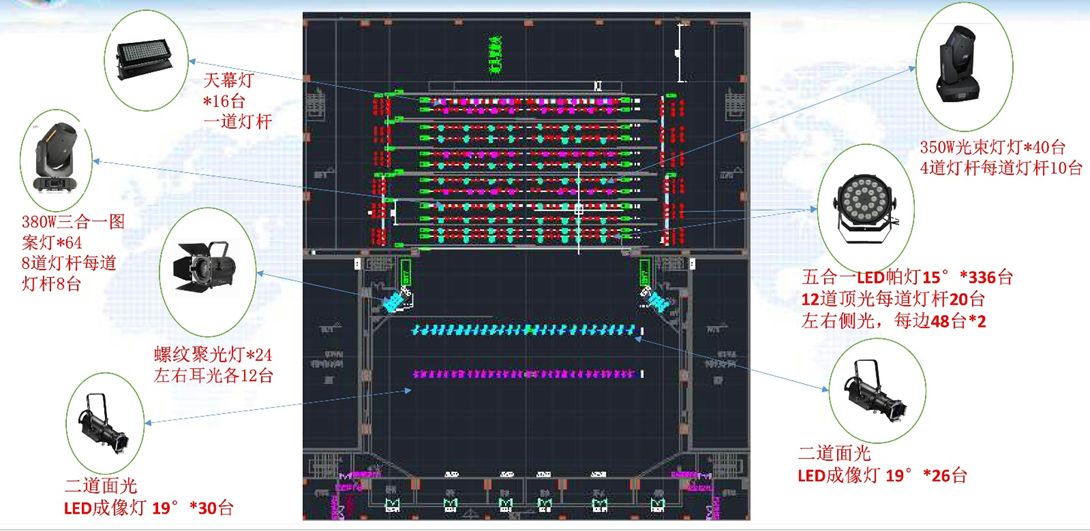This screenshot has height=531, width=1090.
Task: Select the cyan front light row in drawing
Action: click(525, 330)
